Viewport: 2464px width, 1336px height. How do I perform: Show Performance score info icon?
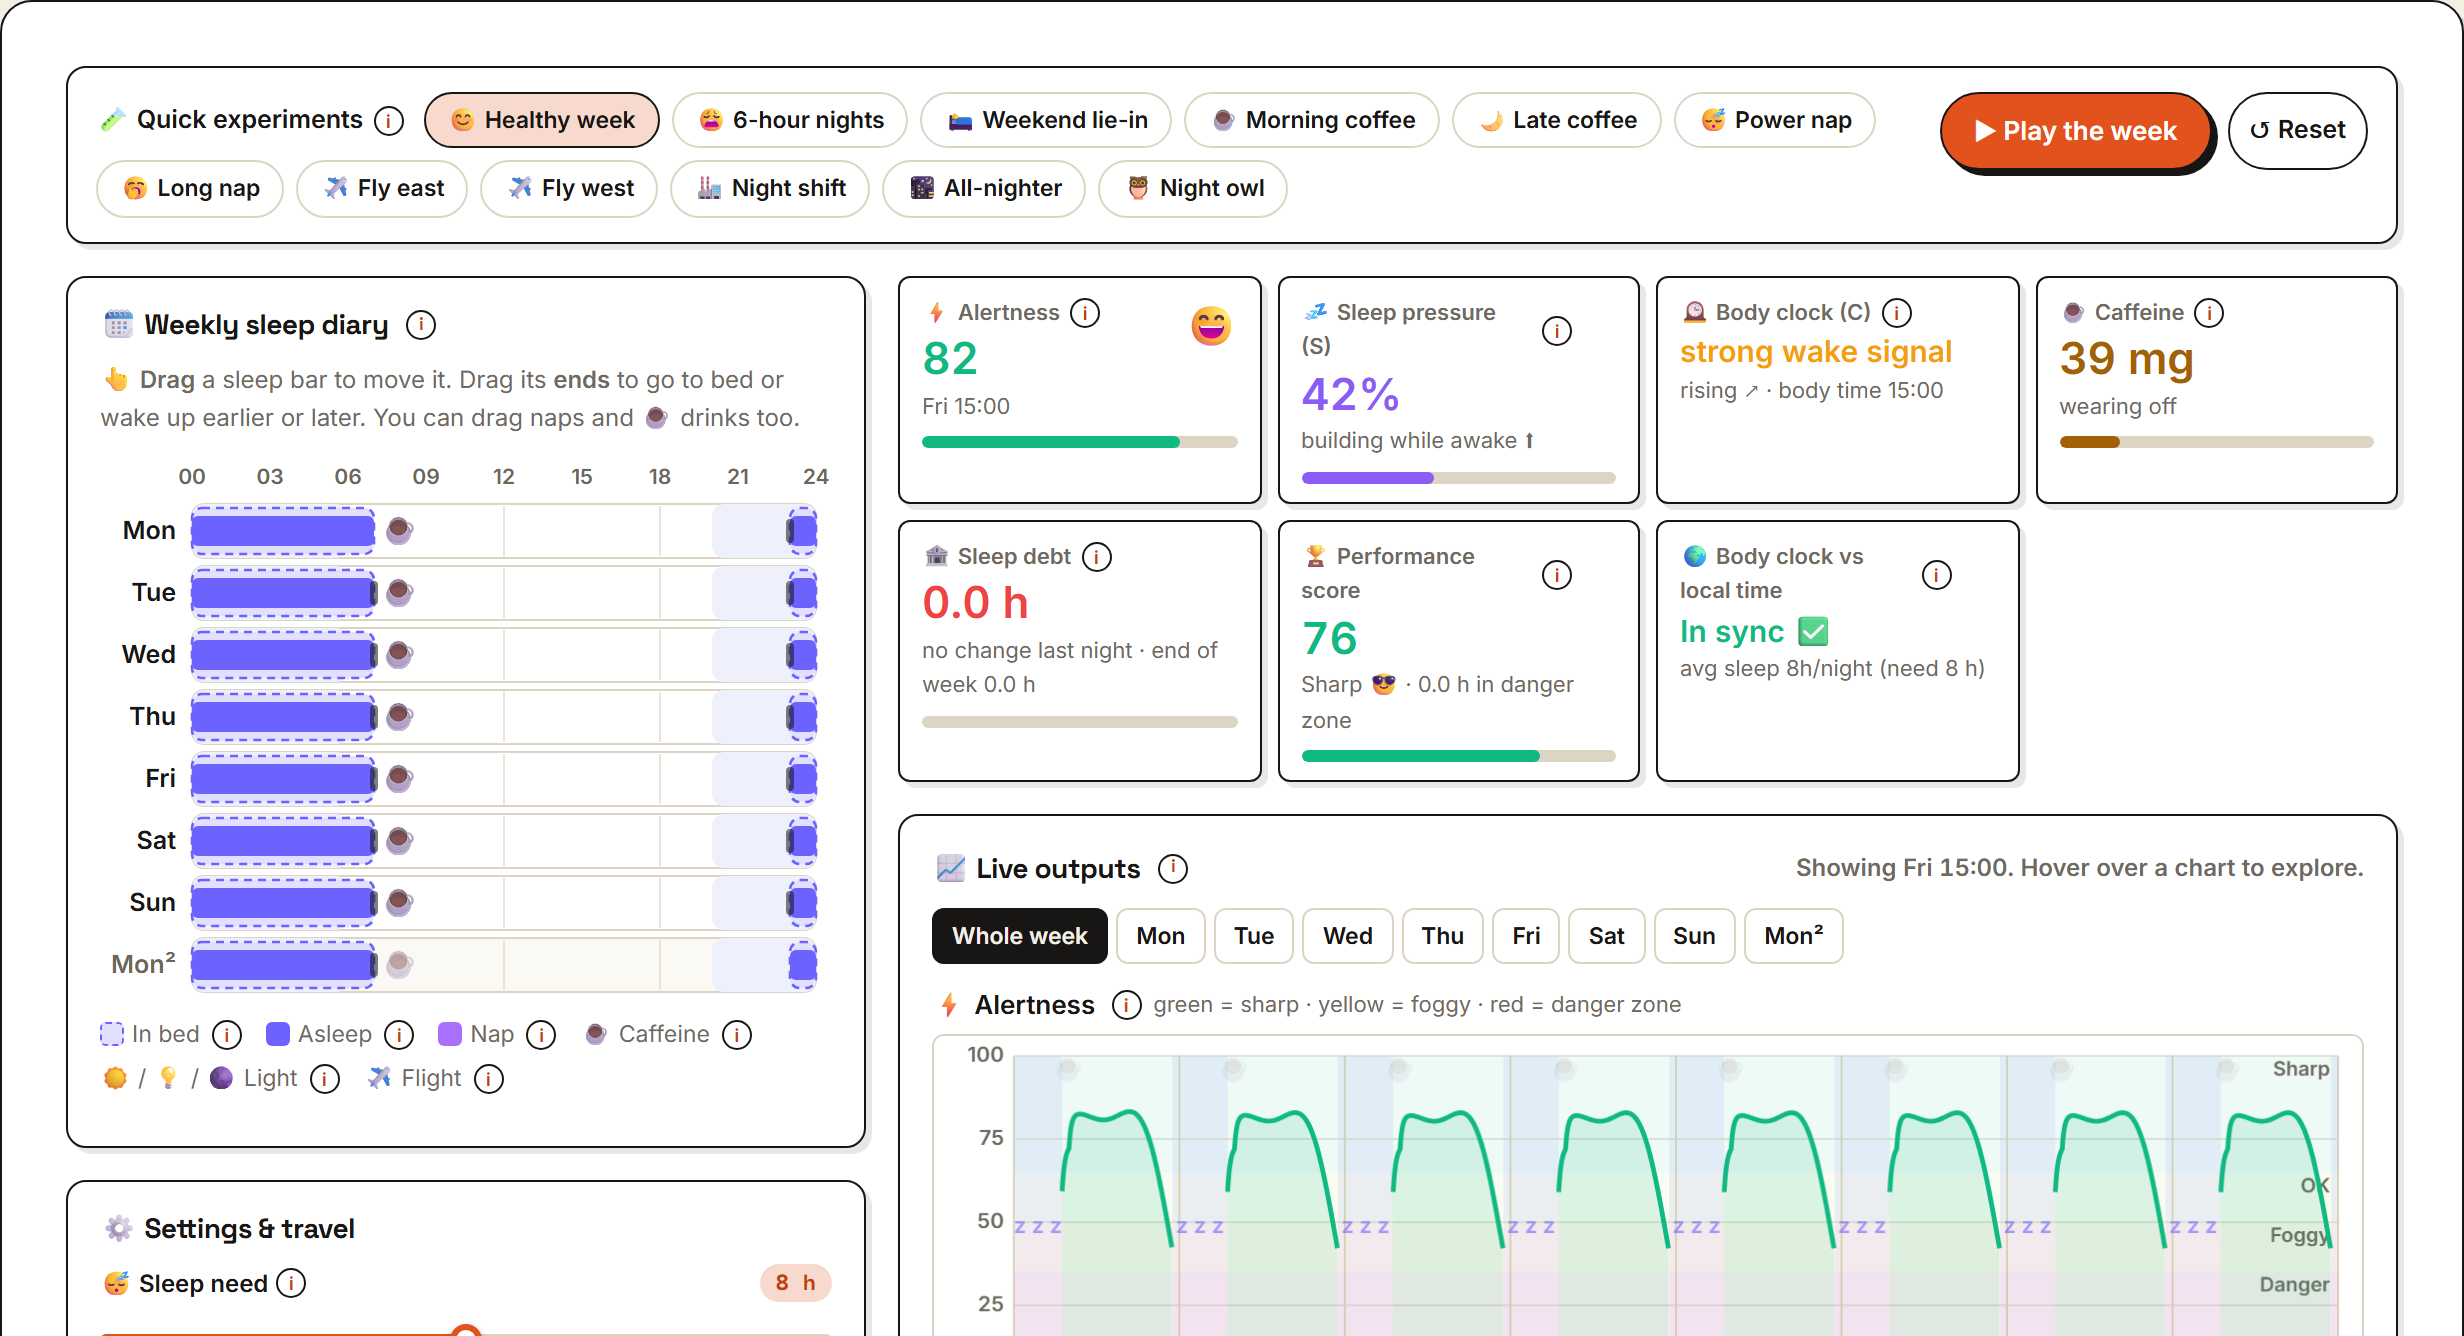pyautogui.click(x=1557, y=575)
